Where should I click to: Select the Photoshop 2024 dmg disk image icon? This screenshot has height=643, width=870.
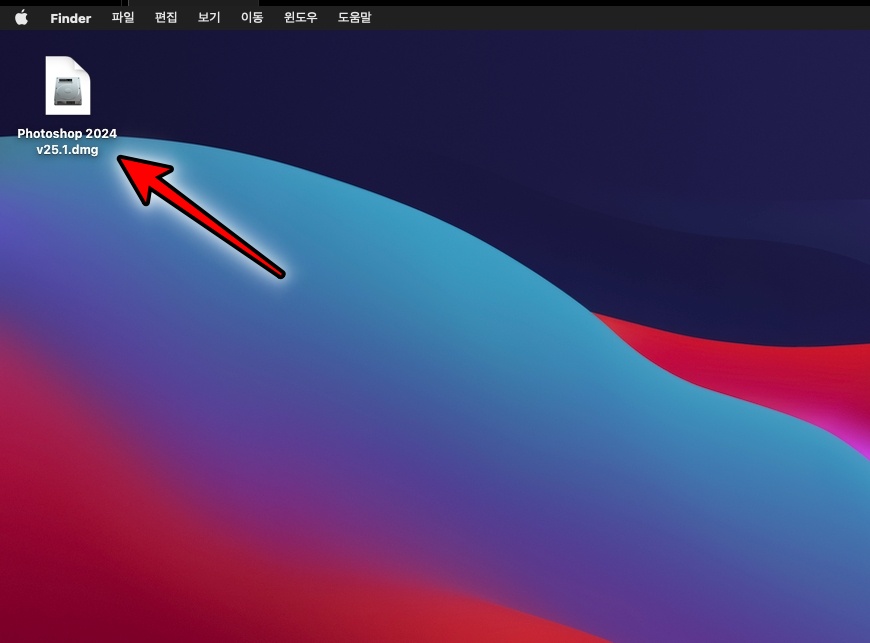(68, 85)
